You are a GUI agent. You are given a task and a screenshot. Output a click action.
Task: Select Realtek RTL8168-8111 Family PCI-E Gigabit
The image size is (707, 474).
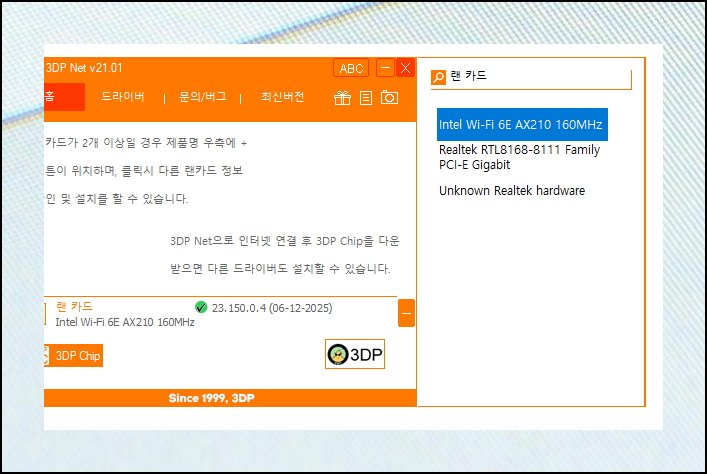pos(519,157)
